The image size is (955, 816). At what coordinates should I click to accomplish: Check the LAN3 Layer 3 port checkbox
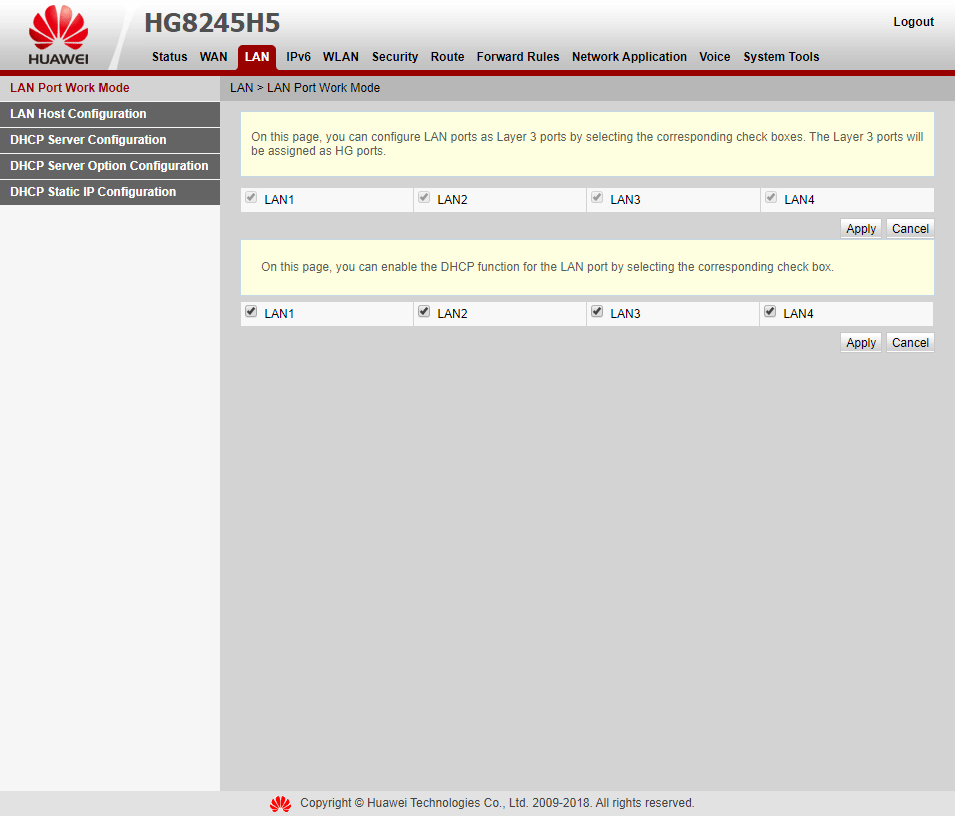point(597,197)
